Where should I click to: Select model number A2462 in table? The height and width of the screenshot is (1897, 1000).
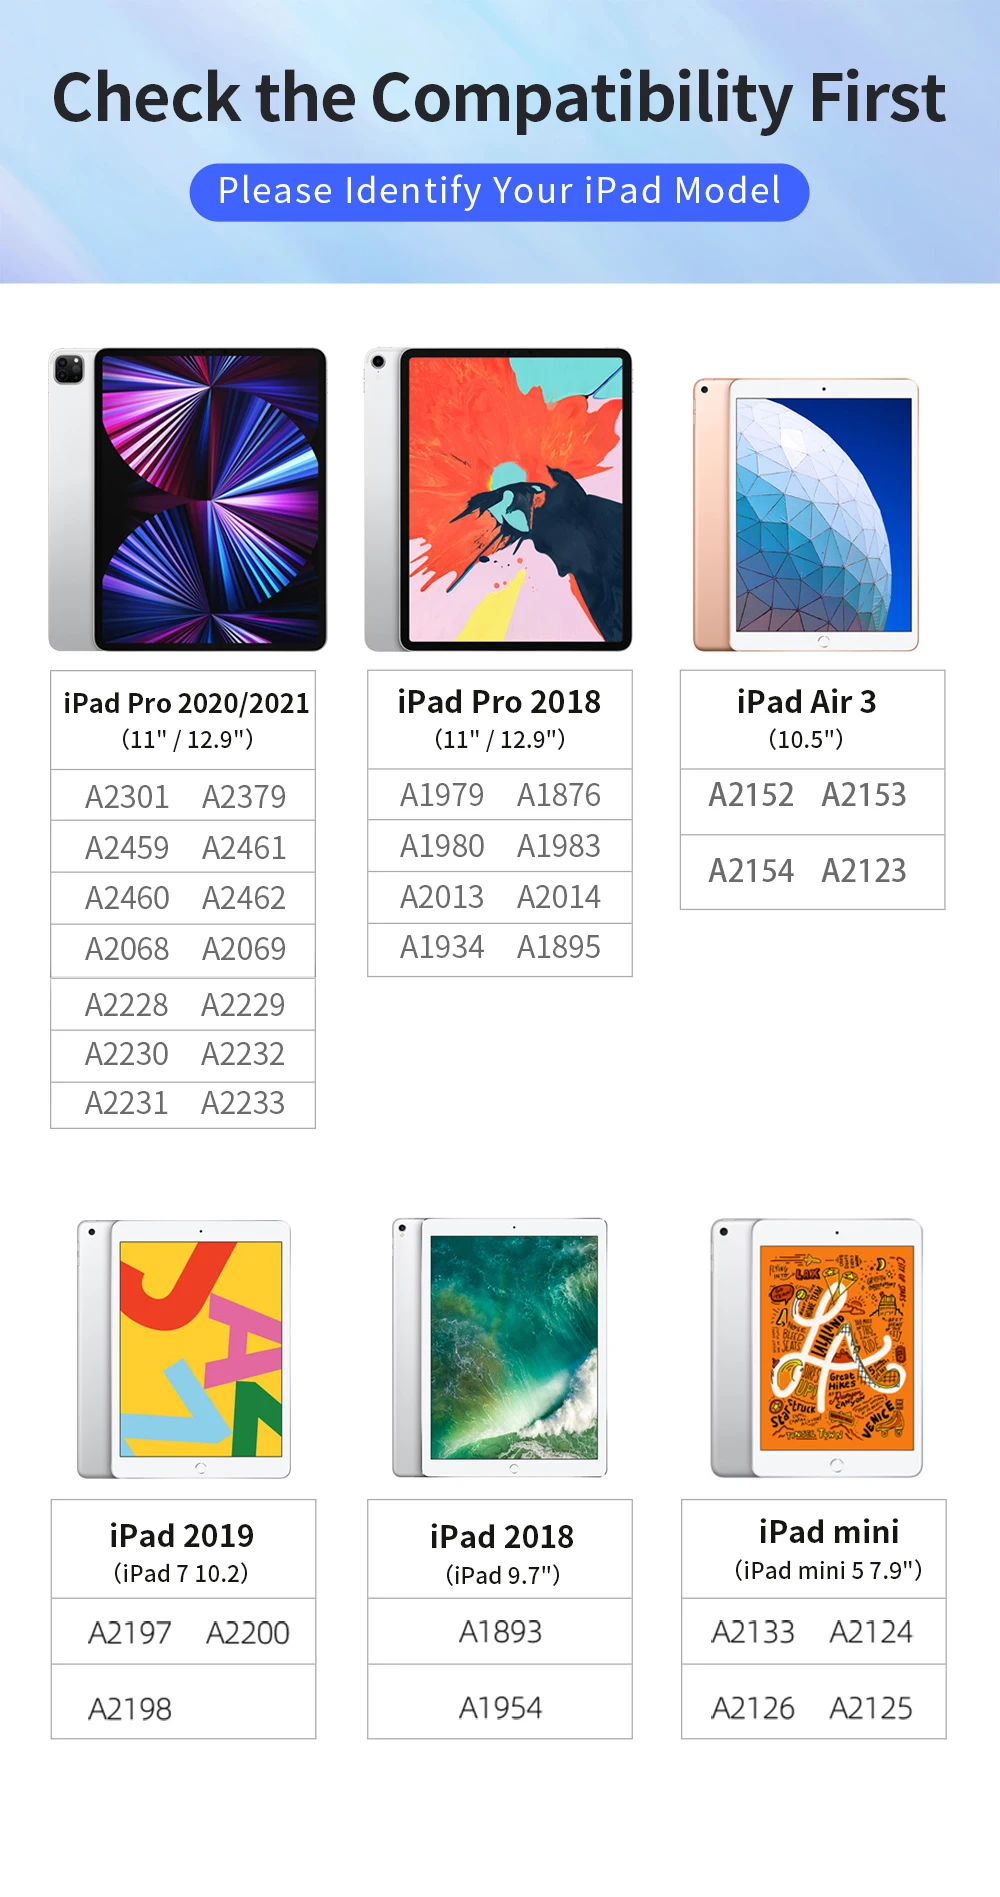point(244,898)
